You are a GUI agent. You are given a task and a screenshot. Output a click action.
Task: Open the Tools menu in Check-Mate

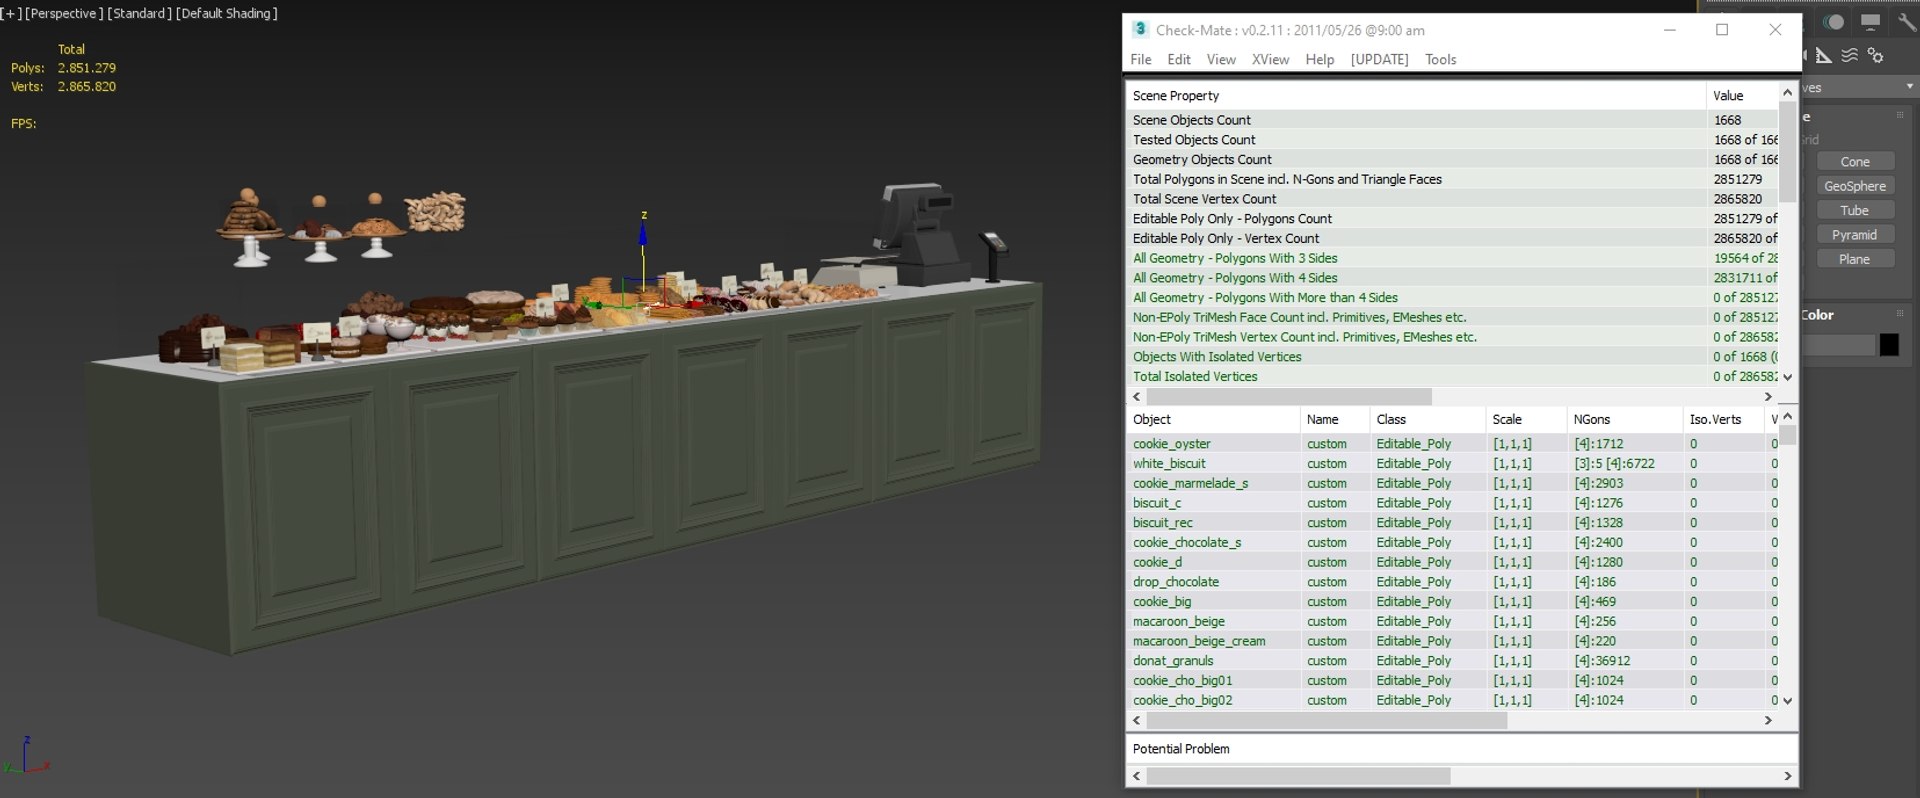click(x=1441, y=59)
